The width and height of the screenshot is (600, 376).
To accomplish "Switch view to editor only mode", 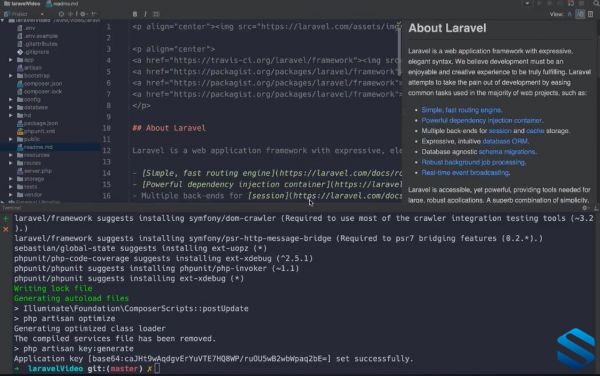I will (x=570, y=14).
